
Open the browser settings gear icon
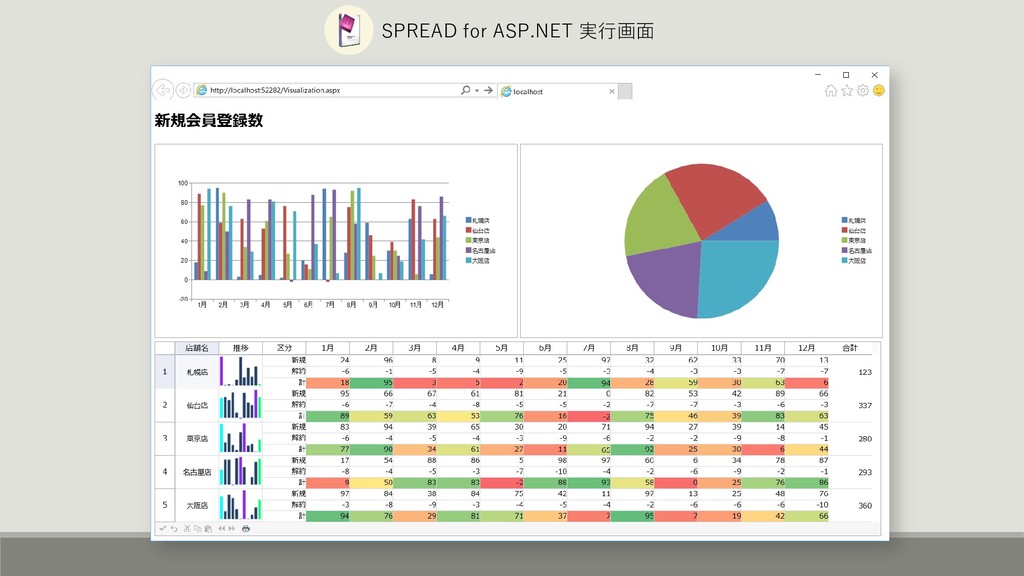click(863, 91)
